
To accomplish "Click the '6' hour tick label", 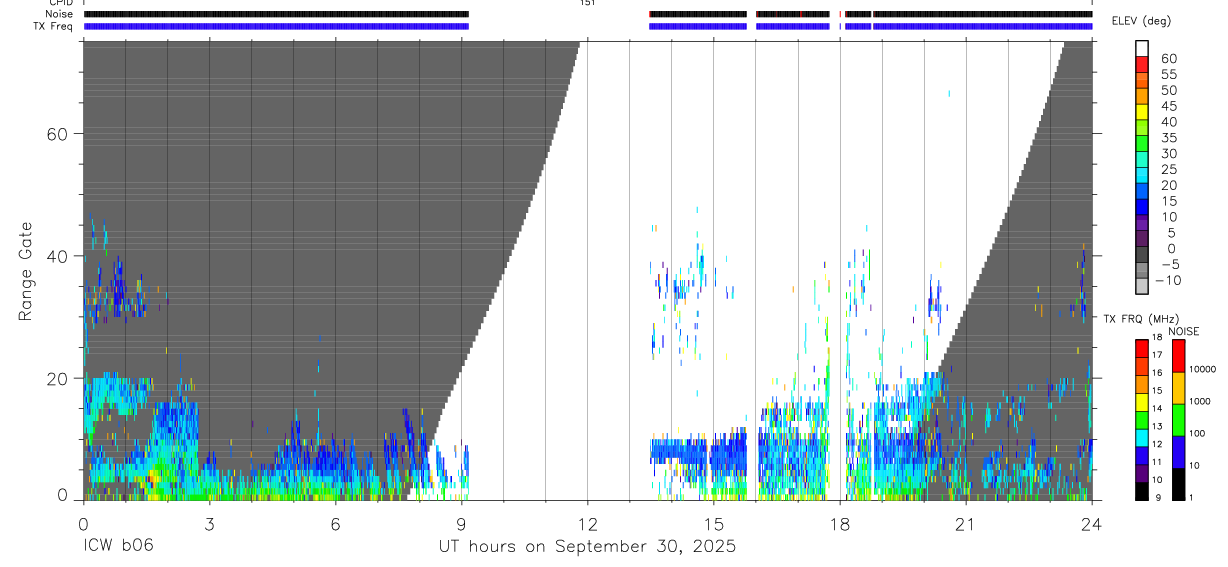I will pos(335,524).
